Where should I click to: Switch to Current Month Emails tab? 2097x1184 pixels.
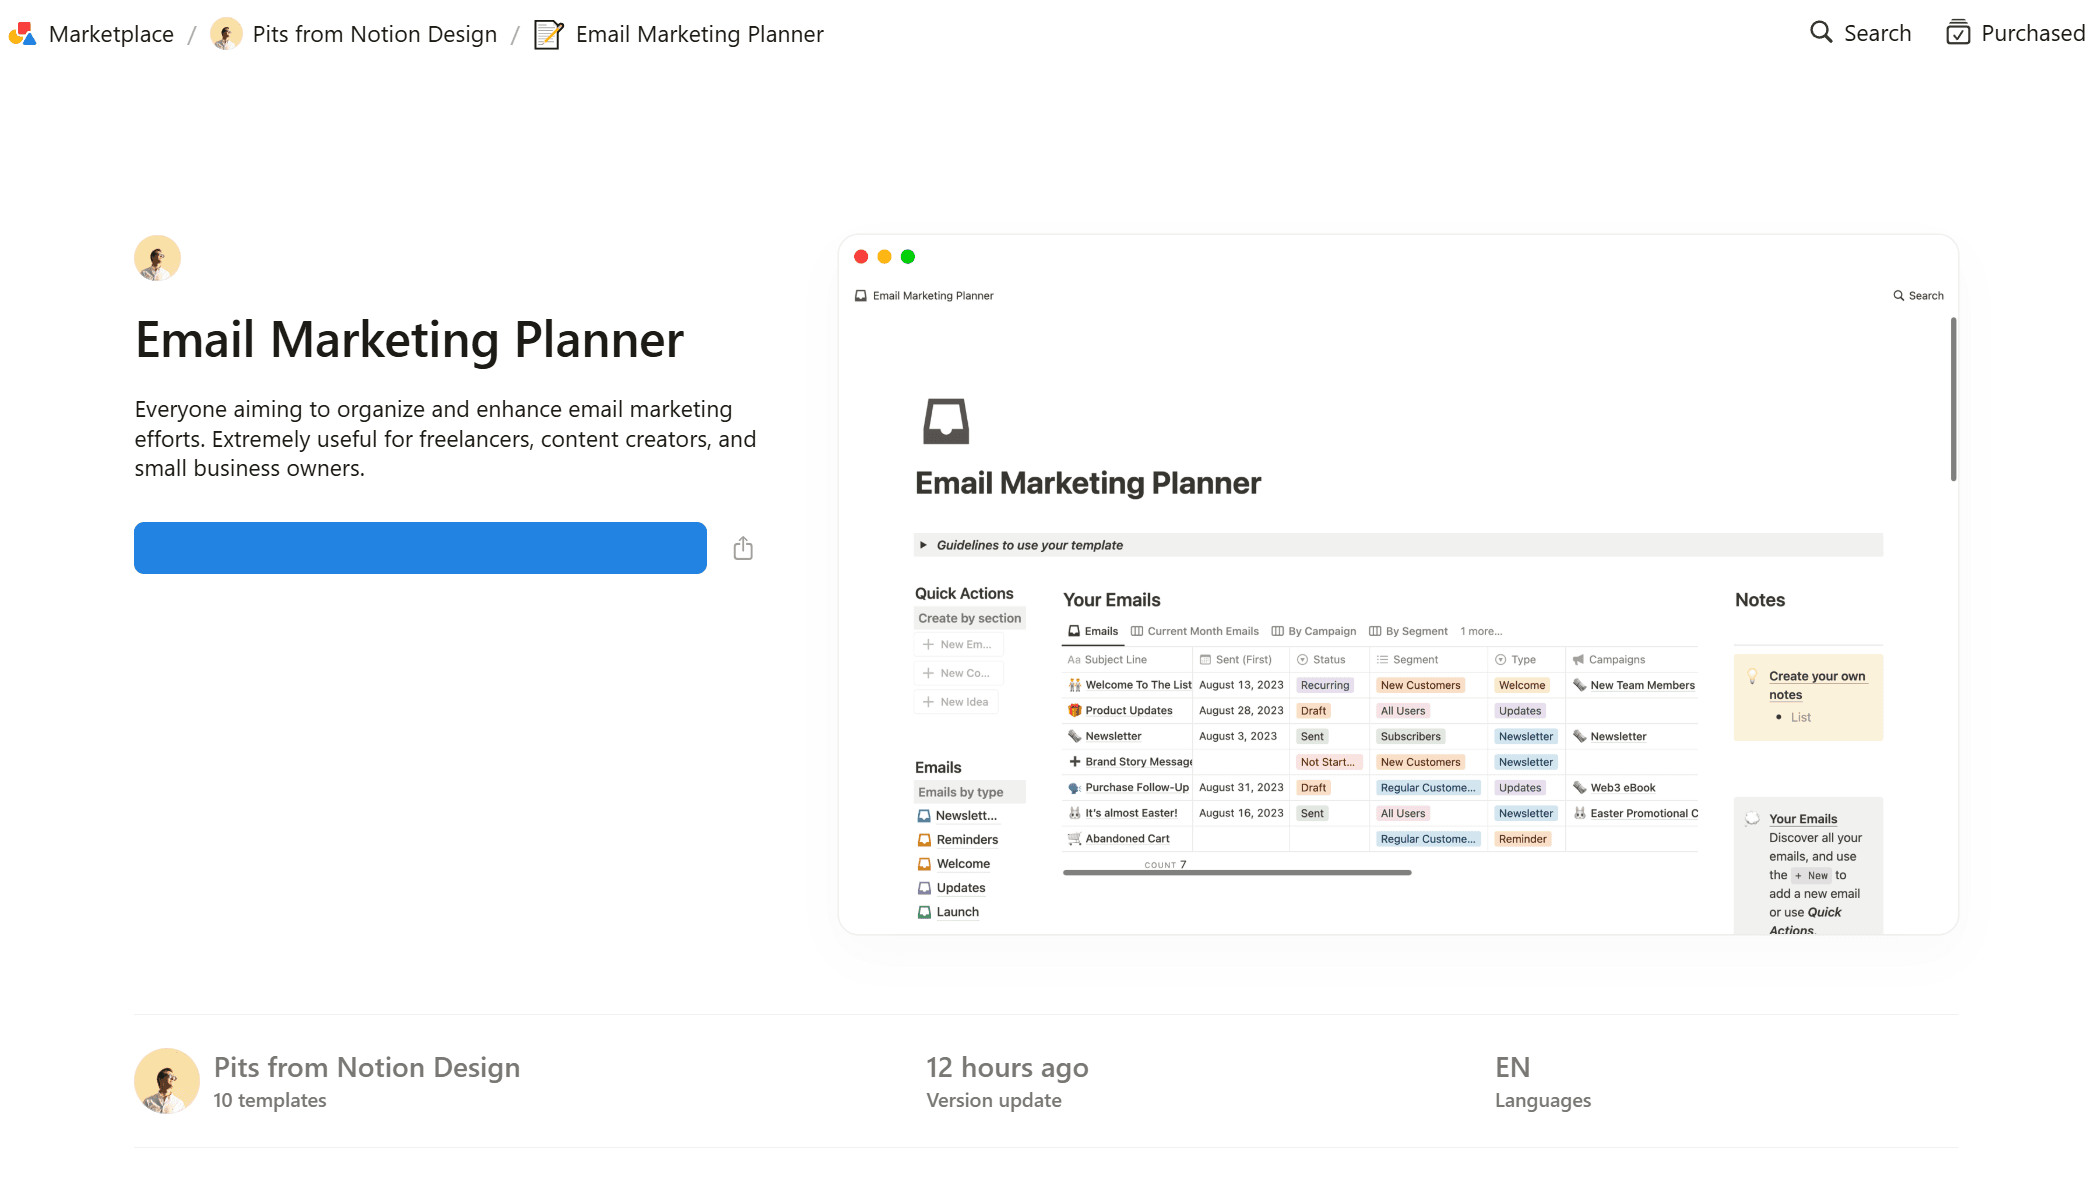point(1195,631)
